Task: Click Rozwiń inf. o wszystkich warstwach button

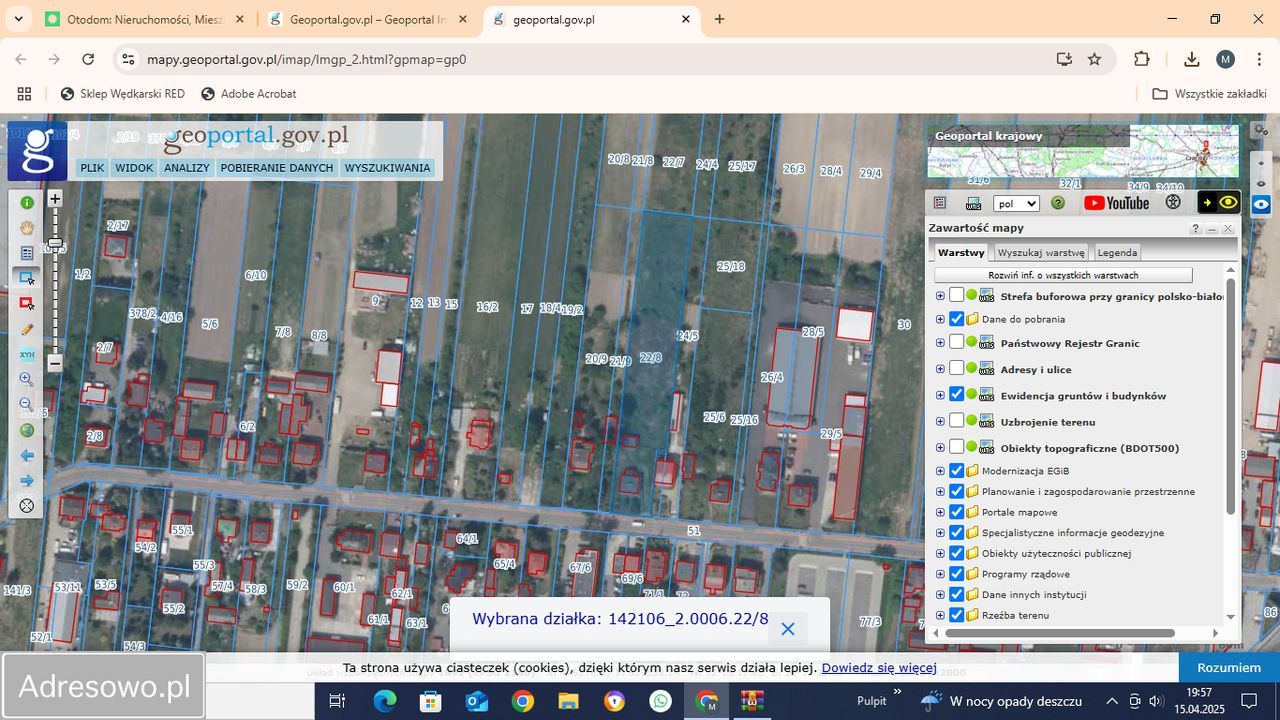Action: point(1063,275)
